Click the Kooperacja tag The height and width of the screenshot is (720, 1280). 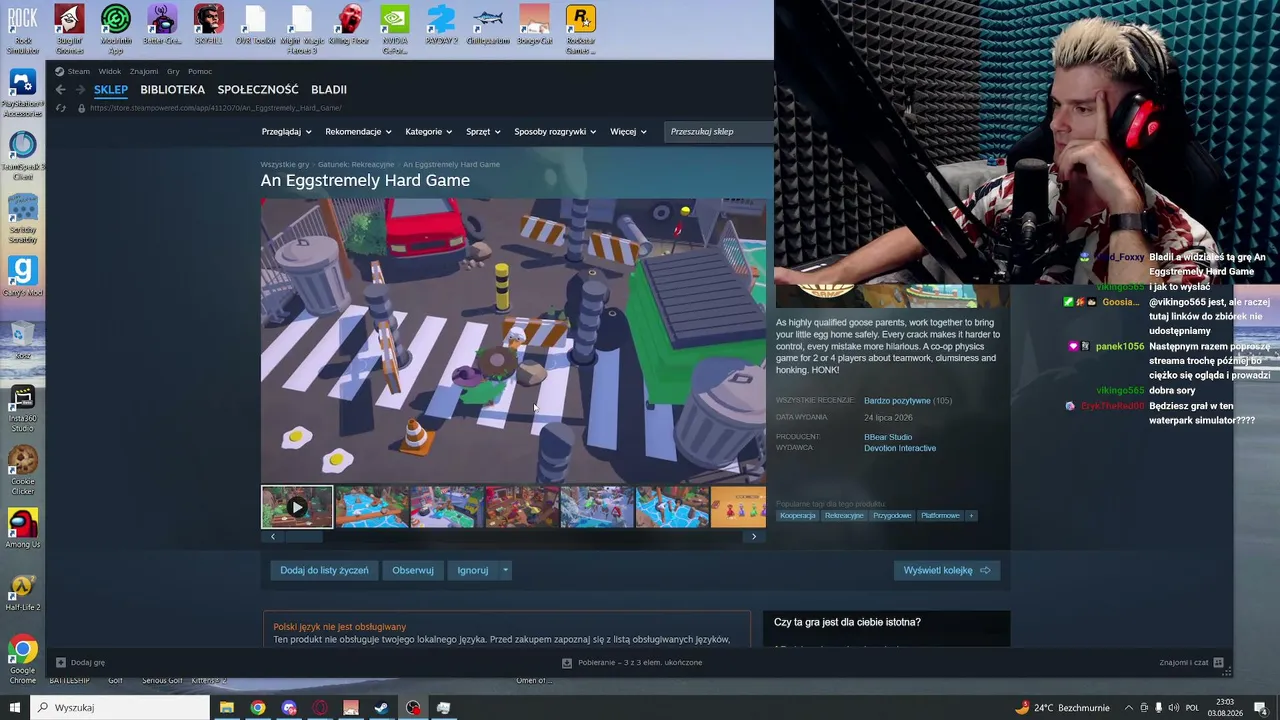pyautogui.click(x=798, y=516)
